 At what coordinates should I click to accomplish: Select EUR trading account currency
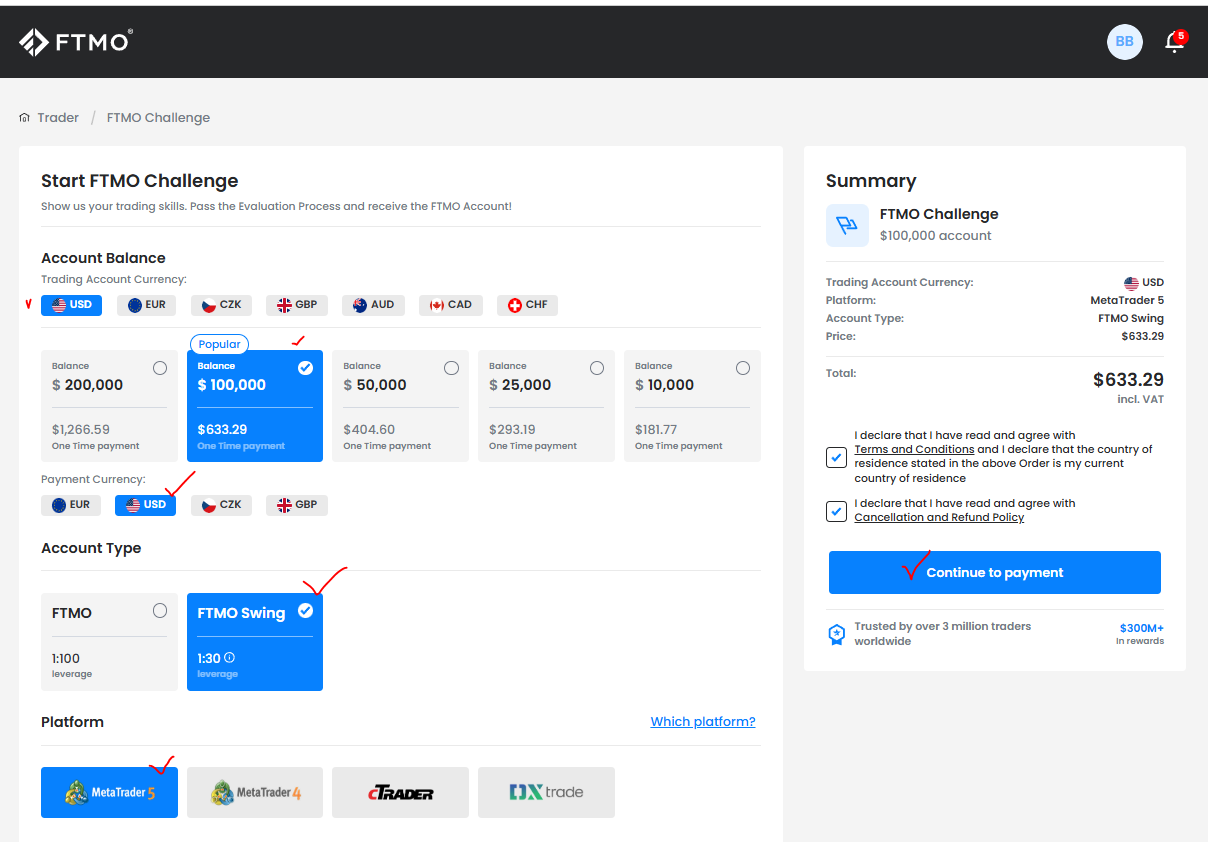click(x=147, y=305)
